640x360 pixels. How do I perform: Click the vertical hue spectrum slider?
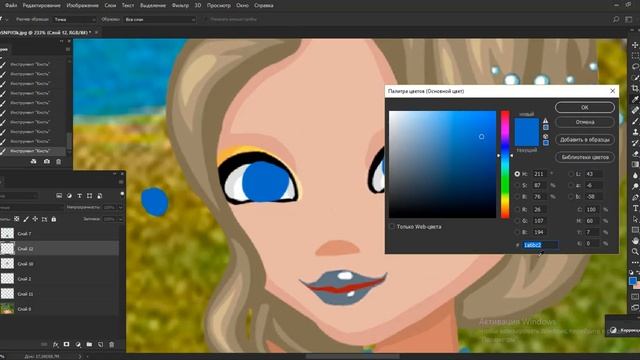coord(505,164)
